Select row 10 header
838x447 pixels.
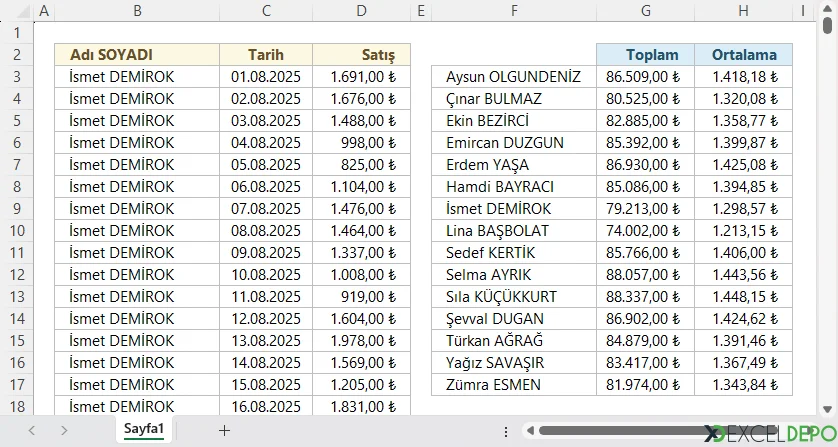pos(17,230)
